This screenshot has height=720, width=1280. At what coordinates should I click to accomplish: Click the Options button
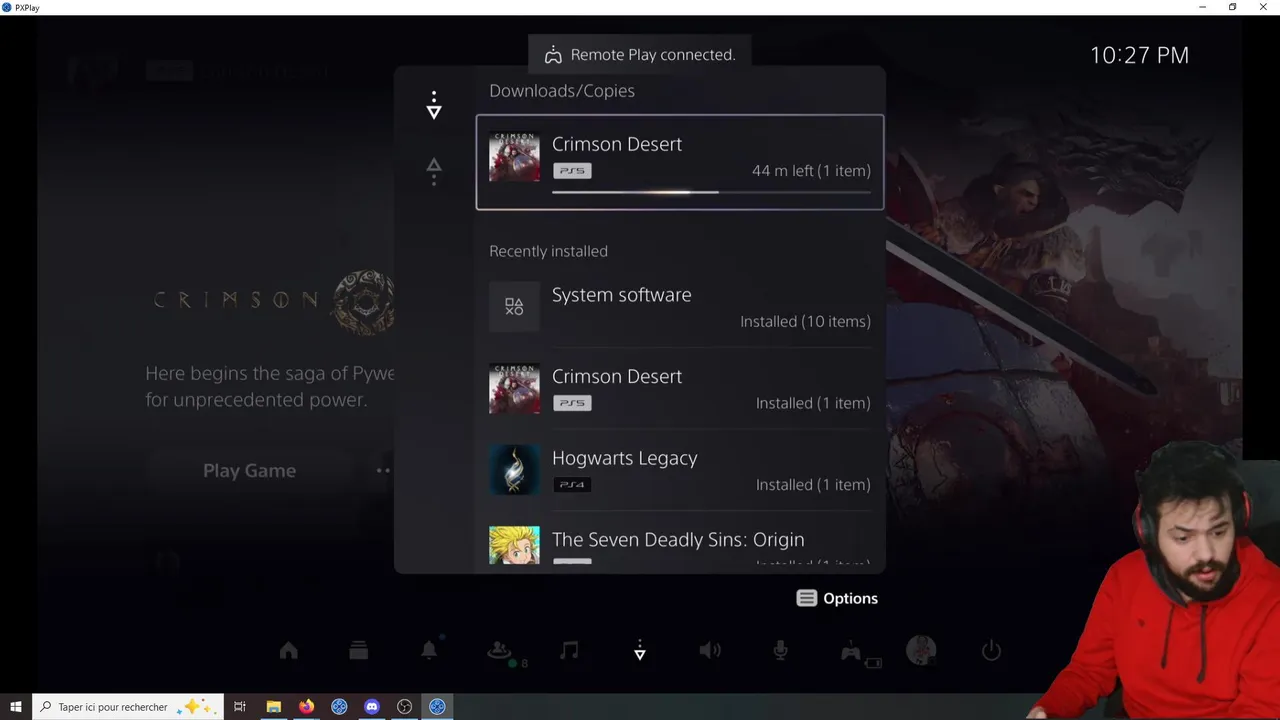tap(837, 598)
